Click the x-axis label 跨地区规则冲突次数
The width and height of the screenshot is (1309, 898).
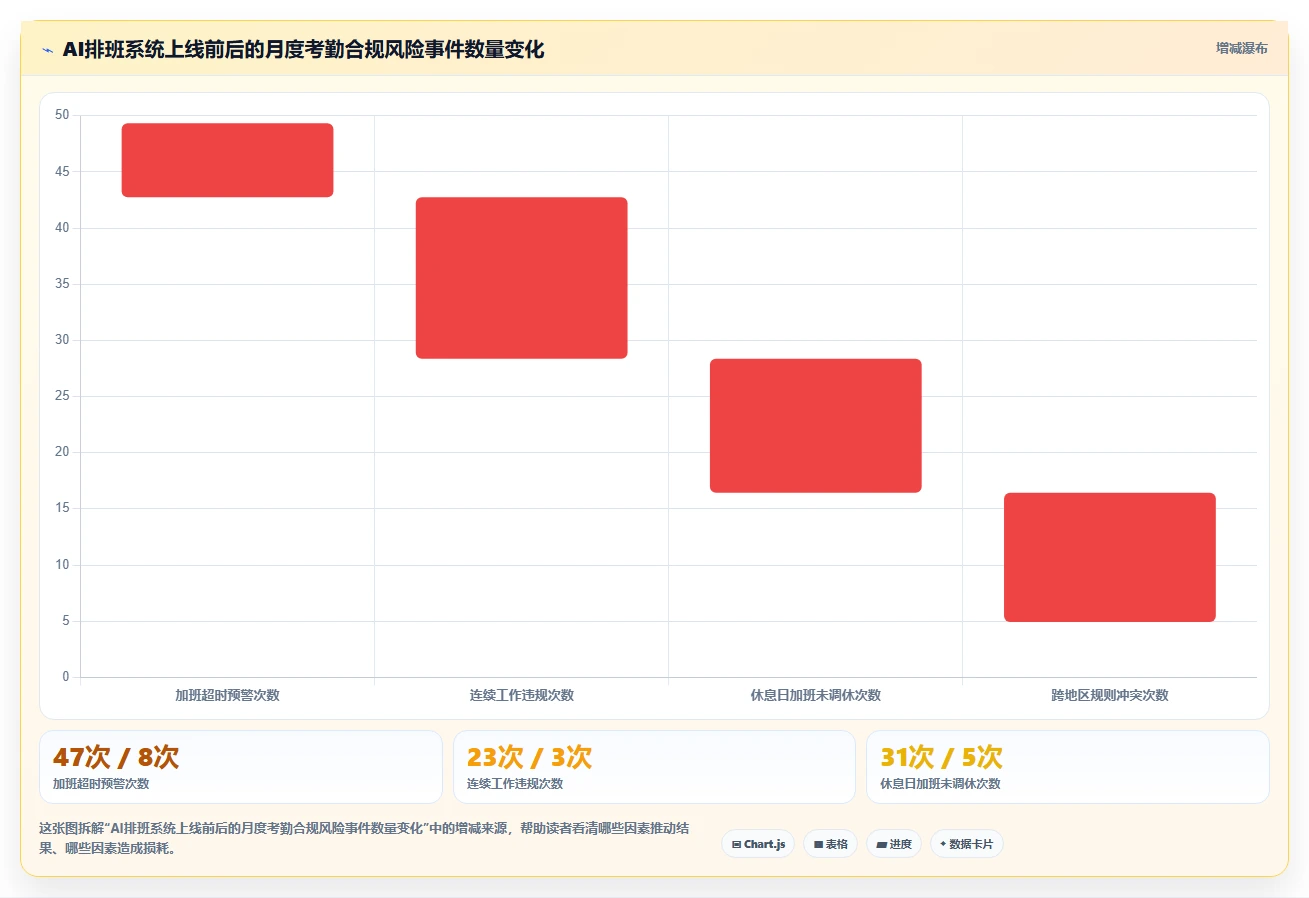(x=1109, y=695)
